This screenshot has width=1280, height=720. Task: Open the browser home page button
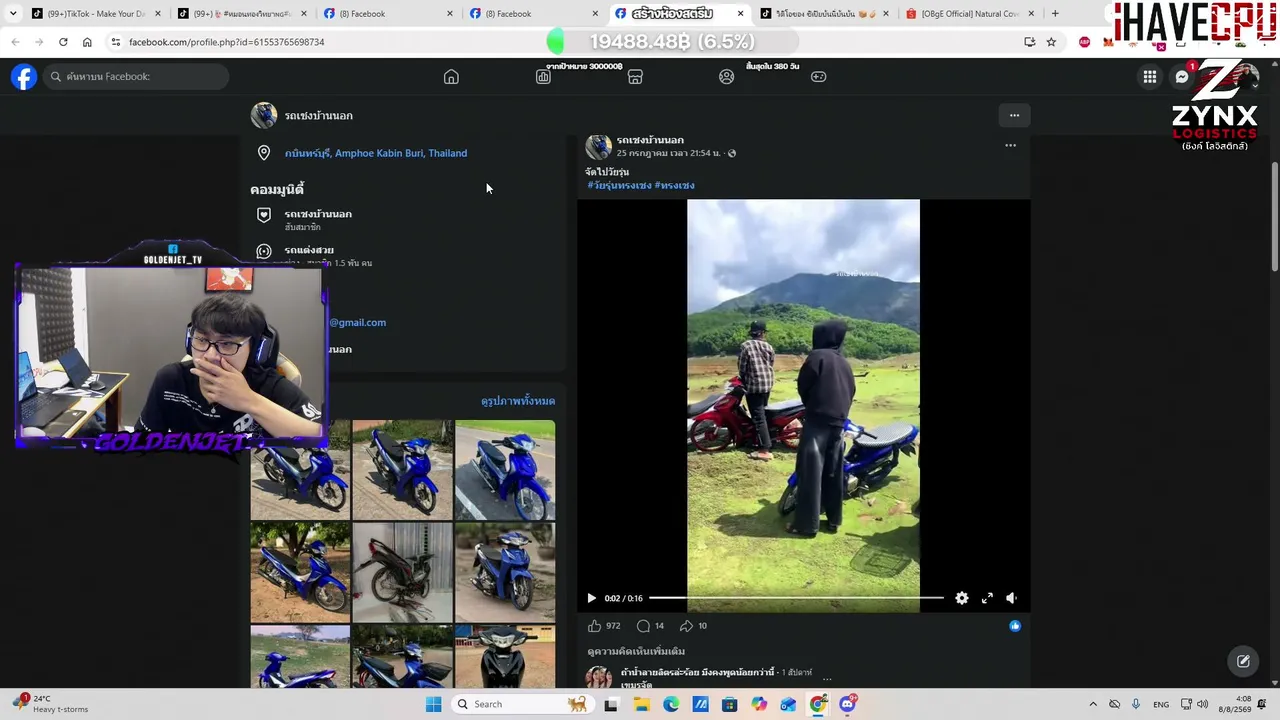pyautogui.click(x=87, y=42)
